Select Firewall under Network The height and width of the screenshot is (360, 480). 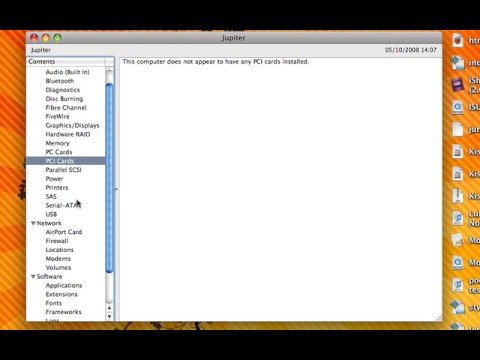pyautogui.click(x=57, y=241)
